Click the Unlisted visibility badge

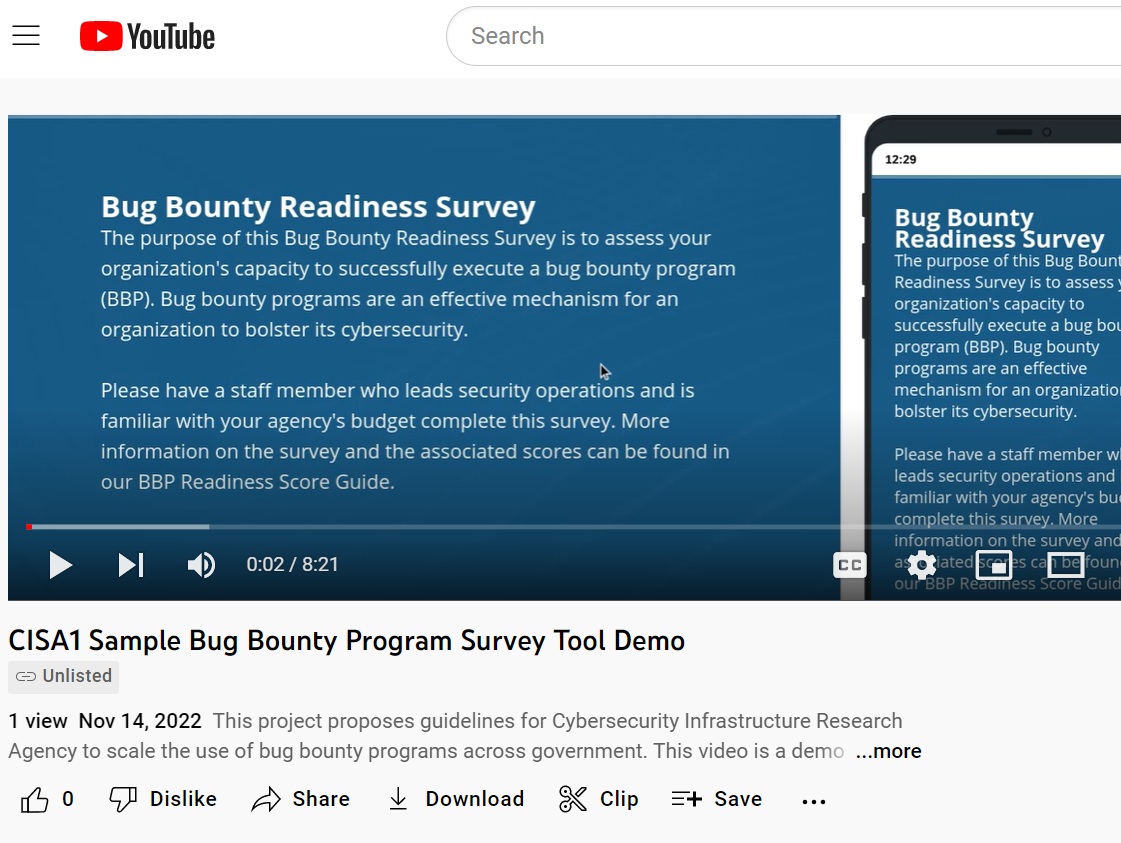pyautogui.click(x=64, y=676)
